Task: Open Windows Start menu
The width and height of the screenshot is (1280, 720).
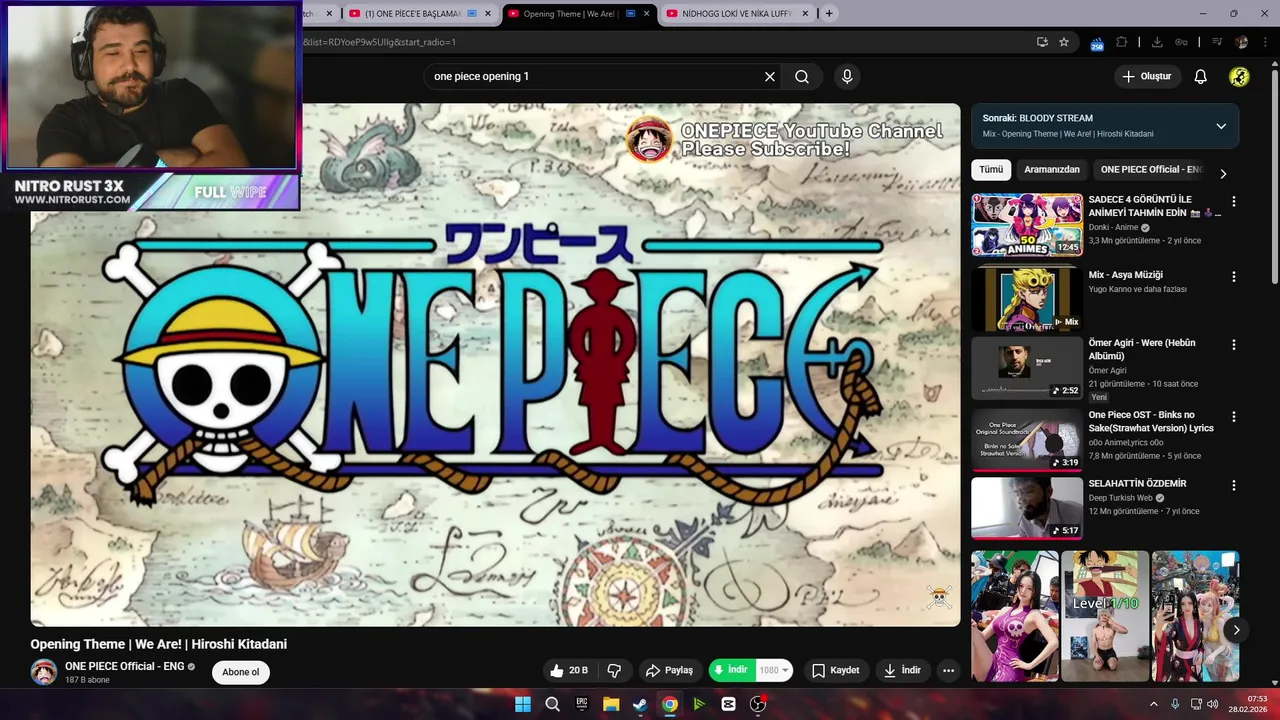Action: point(523,704)
